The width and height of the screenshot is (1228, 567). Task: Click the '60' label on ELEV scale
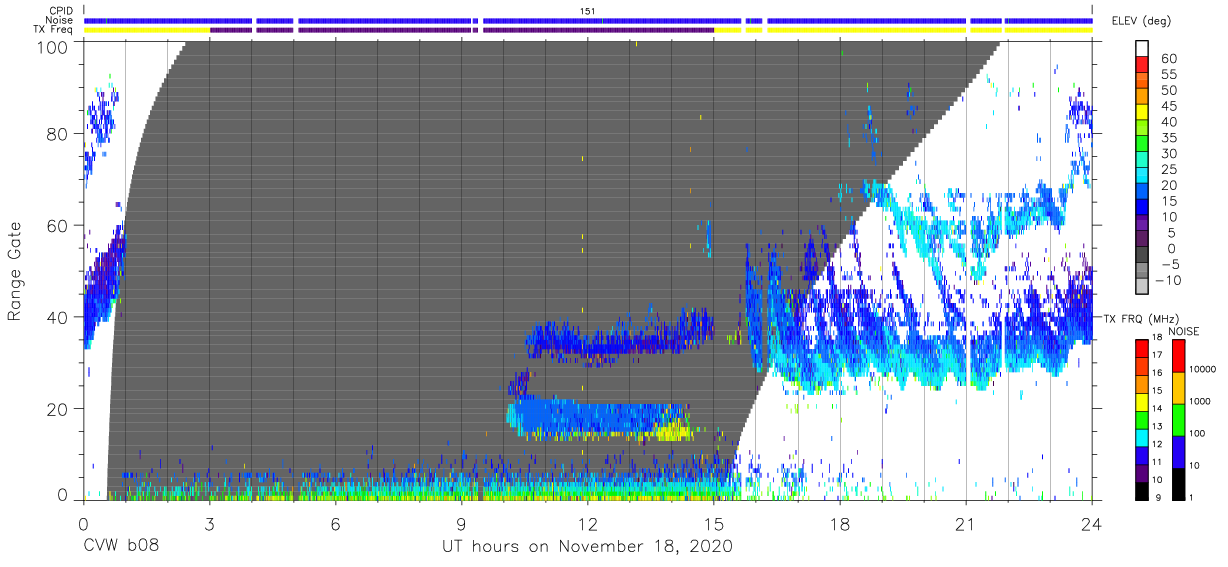point(1168,59)
